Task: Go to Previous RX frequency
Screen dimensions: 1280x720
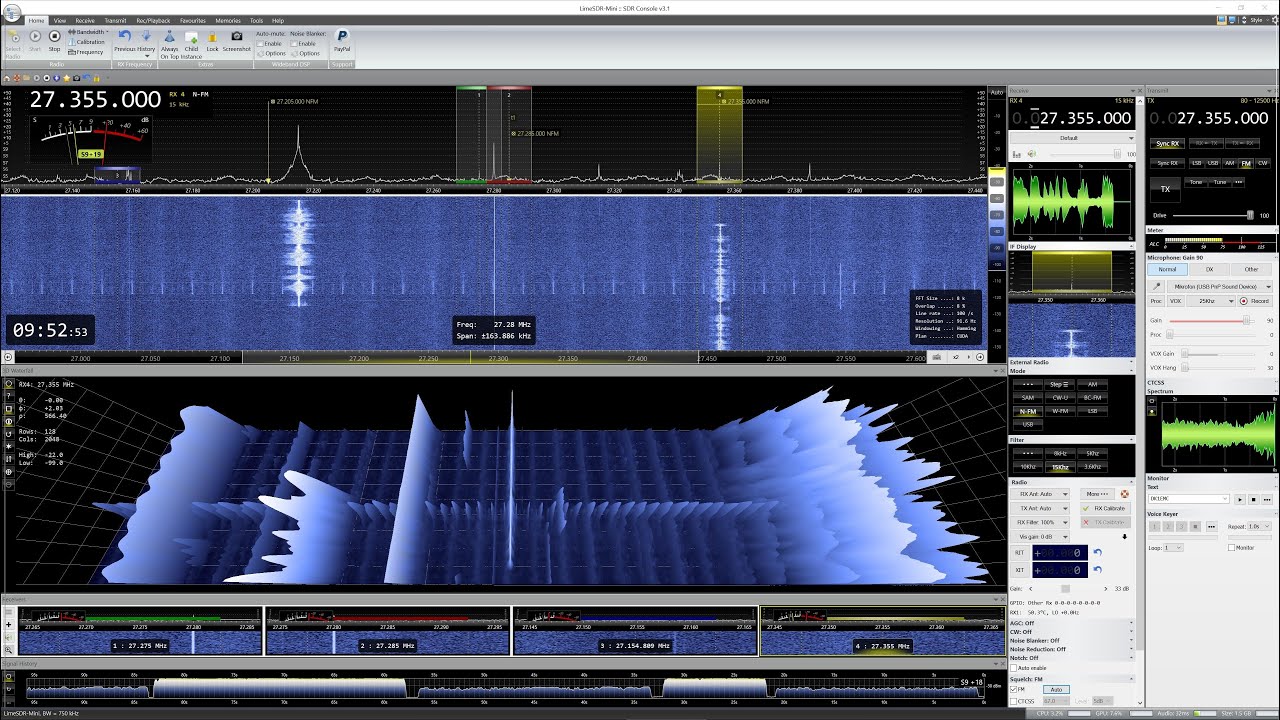Action: click(124, 40)
